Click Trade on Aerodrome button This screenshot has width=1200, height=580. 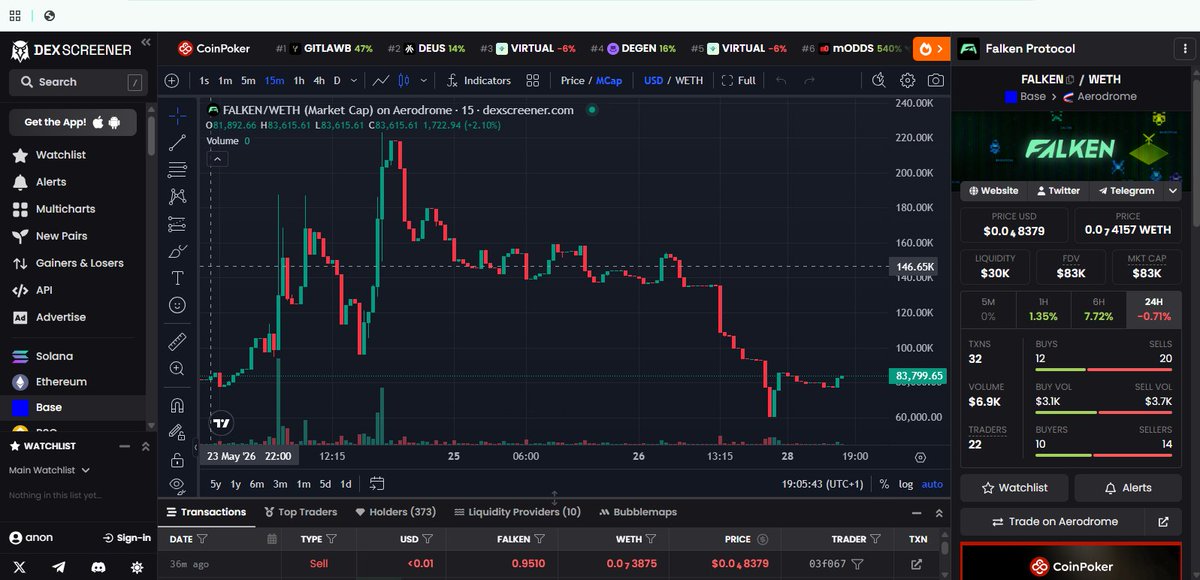1054,521
